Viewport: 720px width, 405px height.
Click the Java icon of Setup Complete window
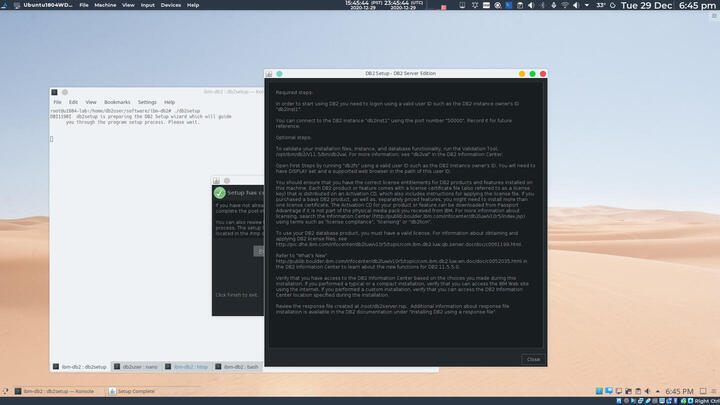[x=216, y=180]
